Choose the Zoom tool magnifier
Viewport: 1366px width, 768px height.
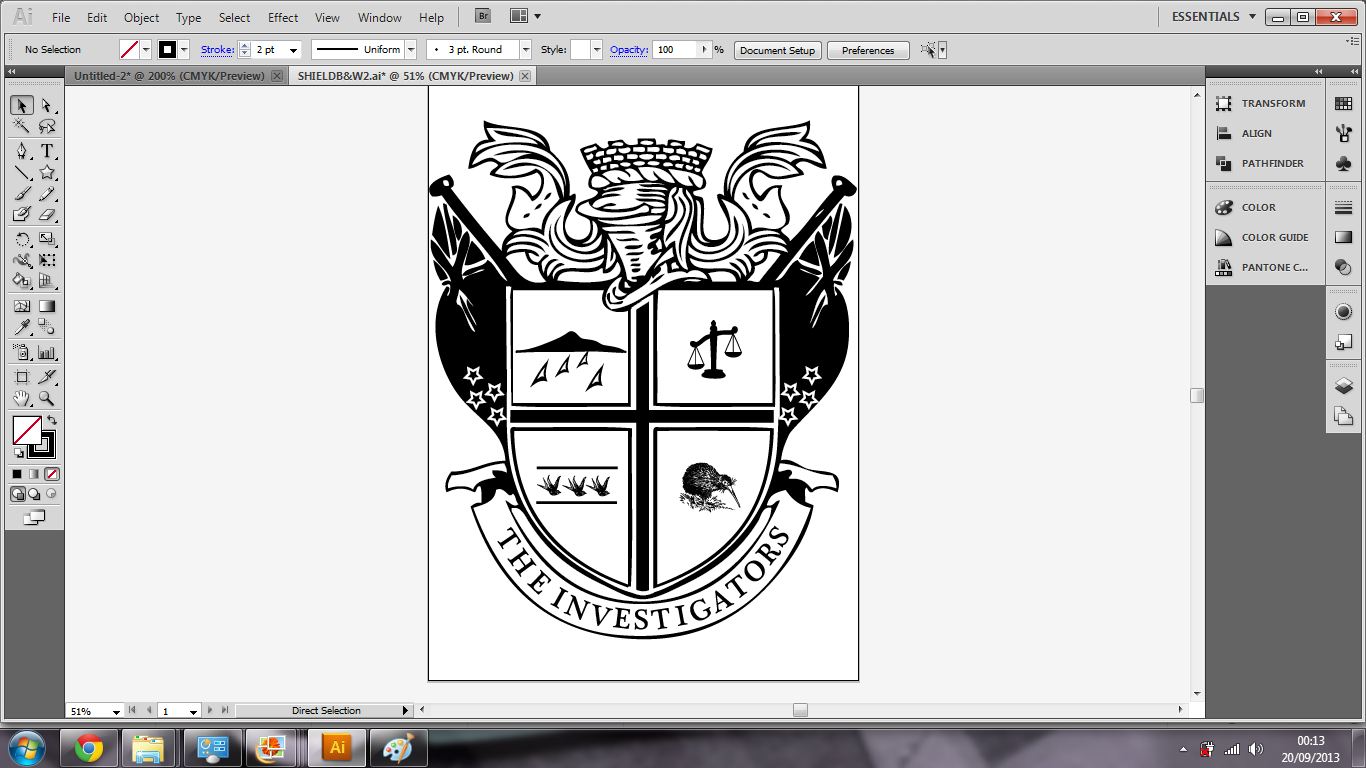pyautogui.click(x=46, y=399)
